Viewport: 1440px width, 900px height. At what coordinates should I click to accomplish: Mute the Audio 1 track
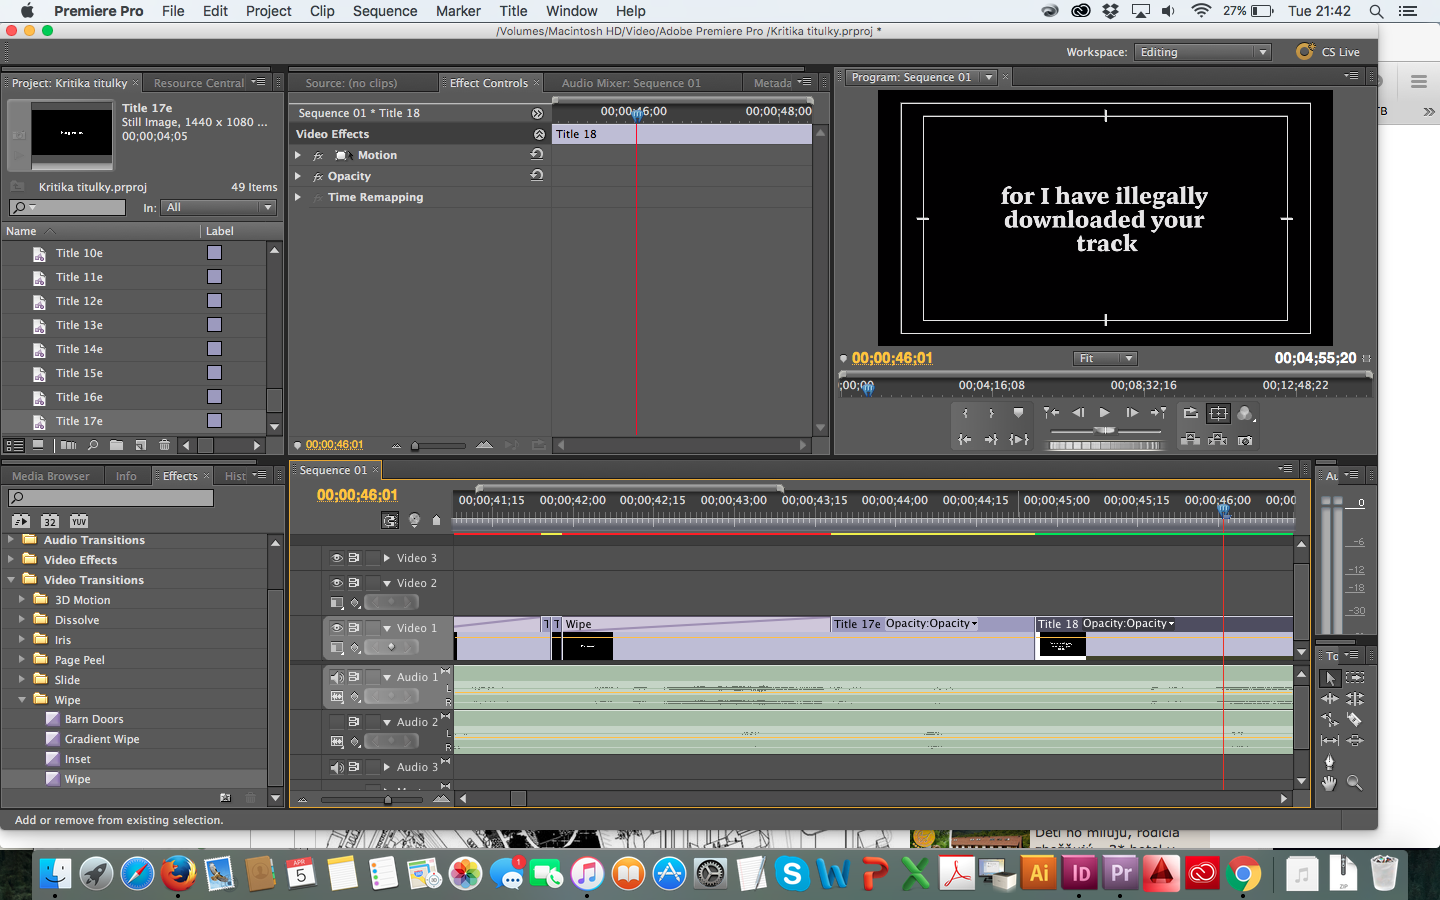(x=337, y=677)
